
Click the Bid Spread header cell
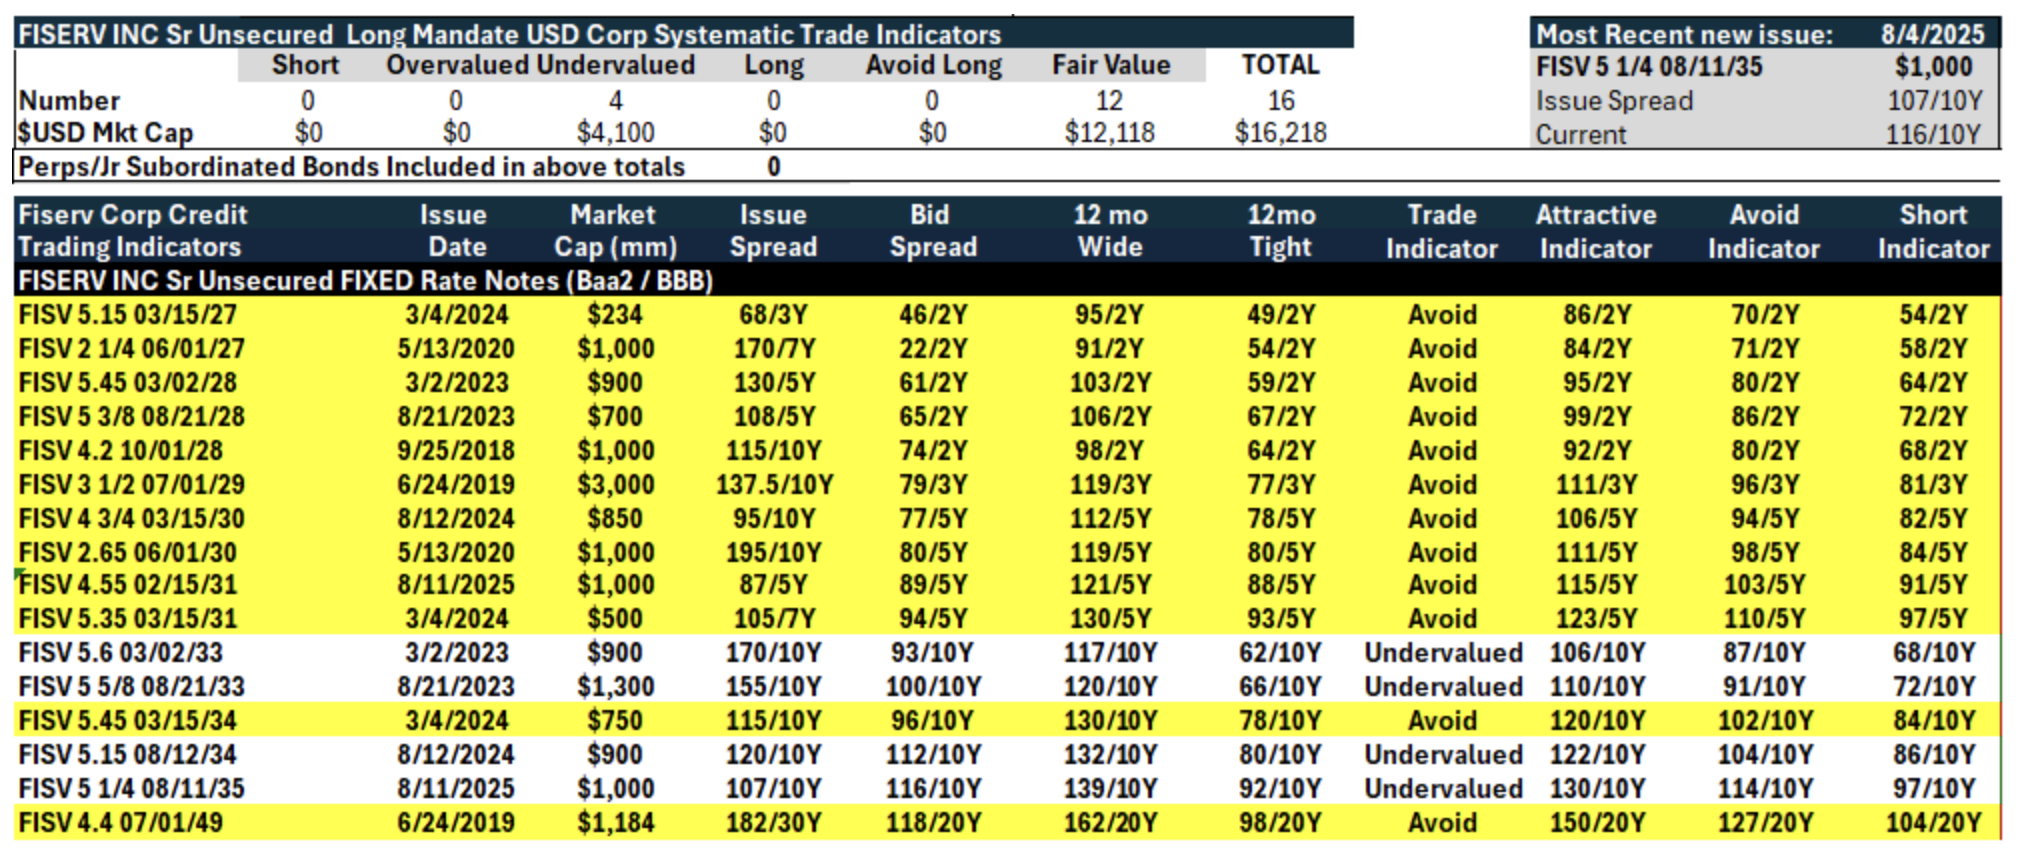click(932, 231)
